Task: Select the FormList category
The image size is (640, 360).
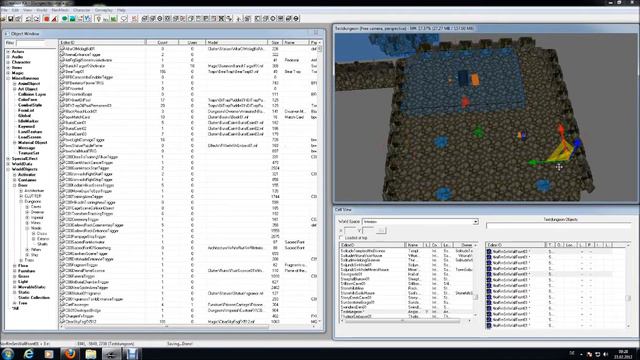Action: click(26, 110)
